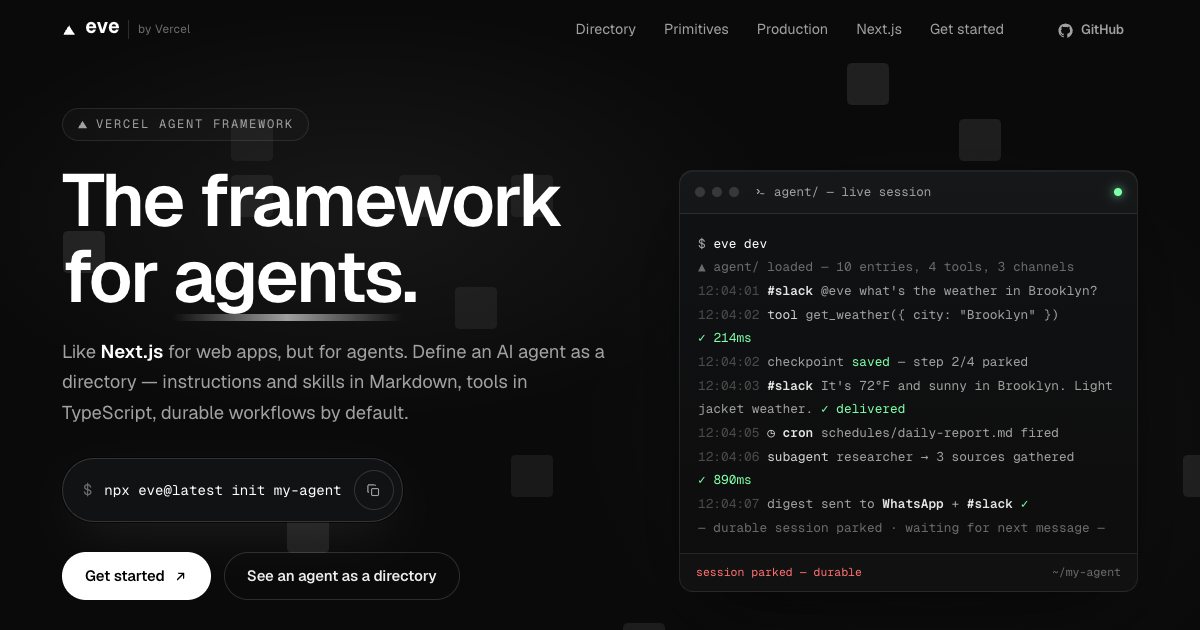1200x630 pixels.
Task: Click "subagent researcher" terminal line
Action: 886,456
